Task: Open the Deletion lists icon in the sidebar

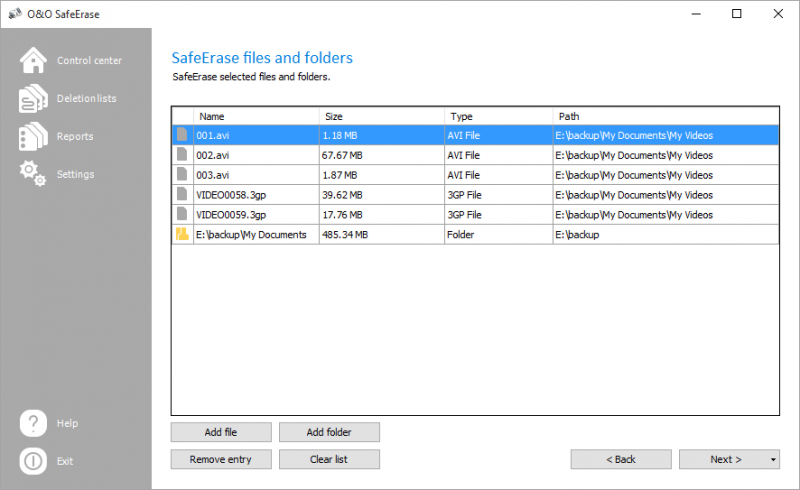Action: point(33,98)
